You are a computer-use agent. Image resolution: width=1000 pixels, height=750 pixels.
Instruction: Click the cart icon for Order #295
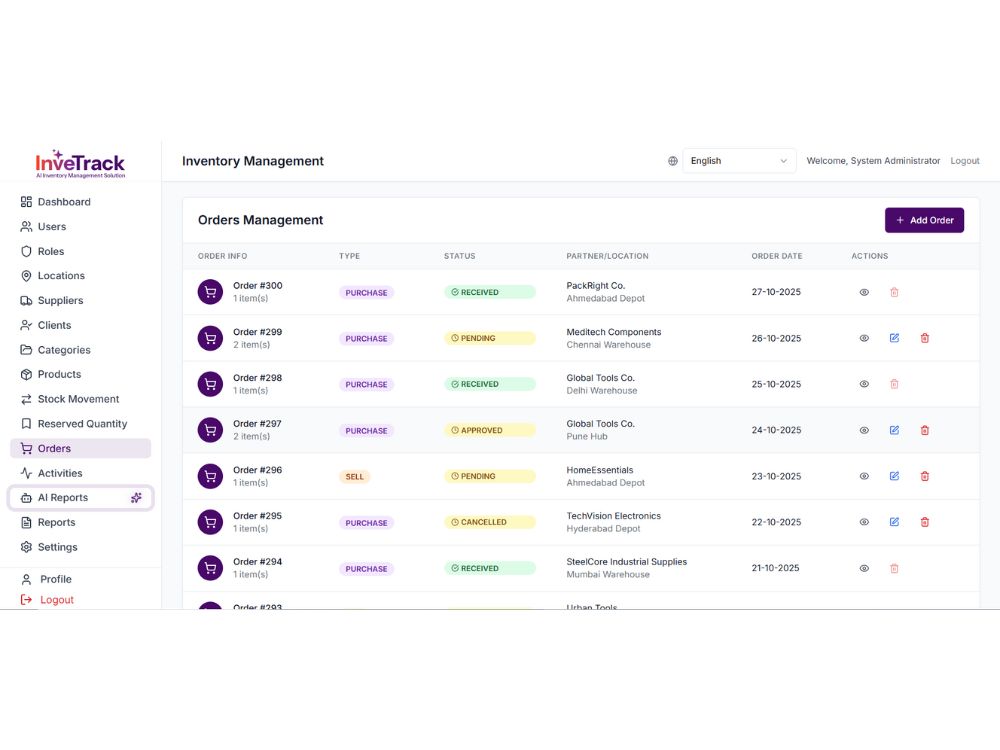(210, 522)
